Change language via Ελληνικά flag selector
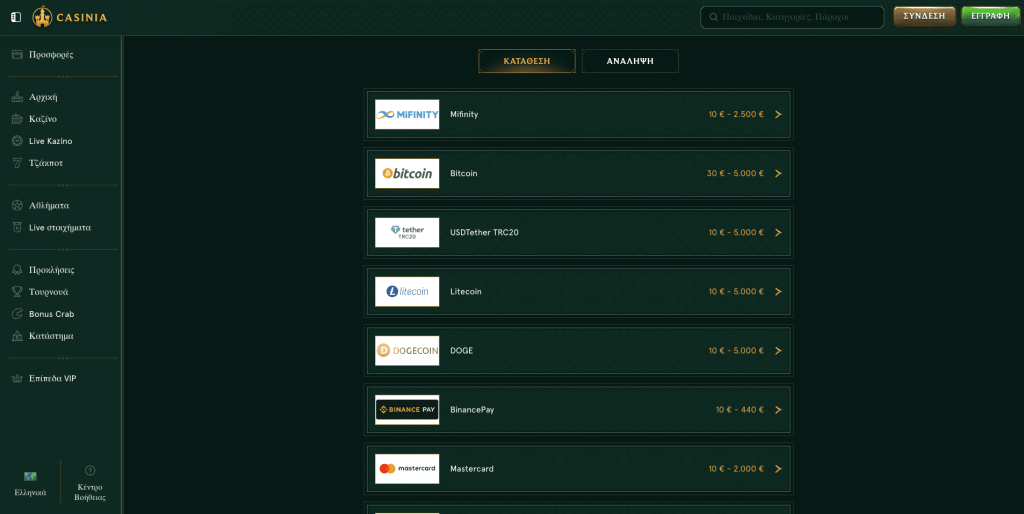Screen dimensions: 1024x514 click(x=30, y=477)
